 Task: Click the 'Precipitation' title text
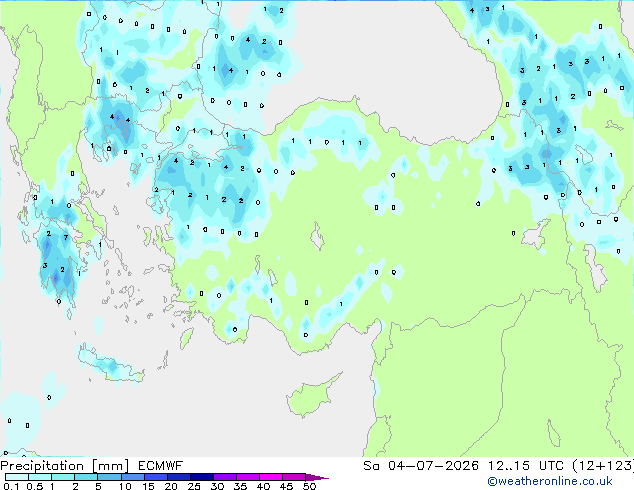tap(42, 466)
